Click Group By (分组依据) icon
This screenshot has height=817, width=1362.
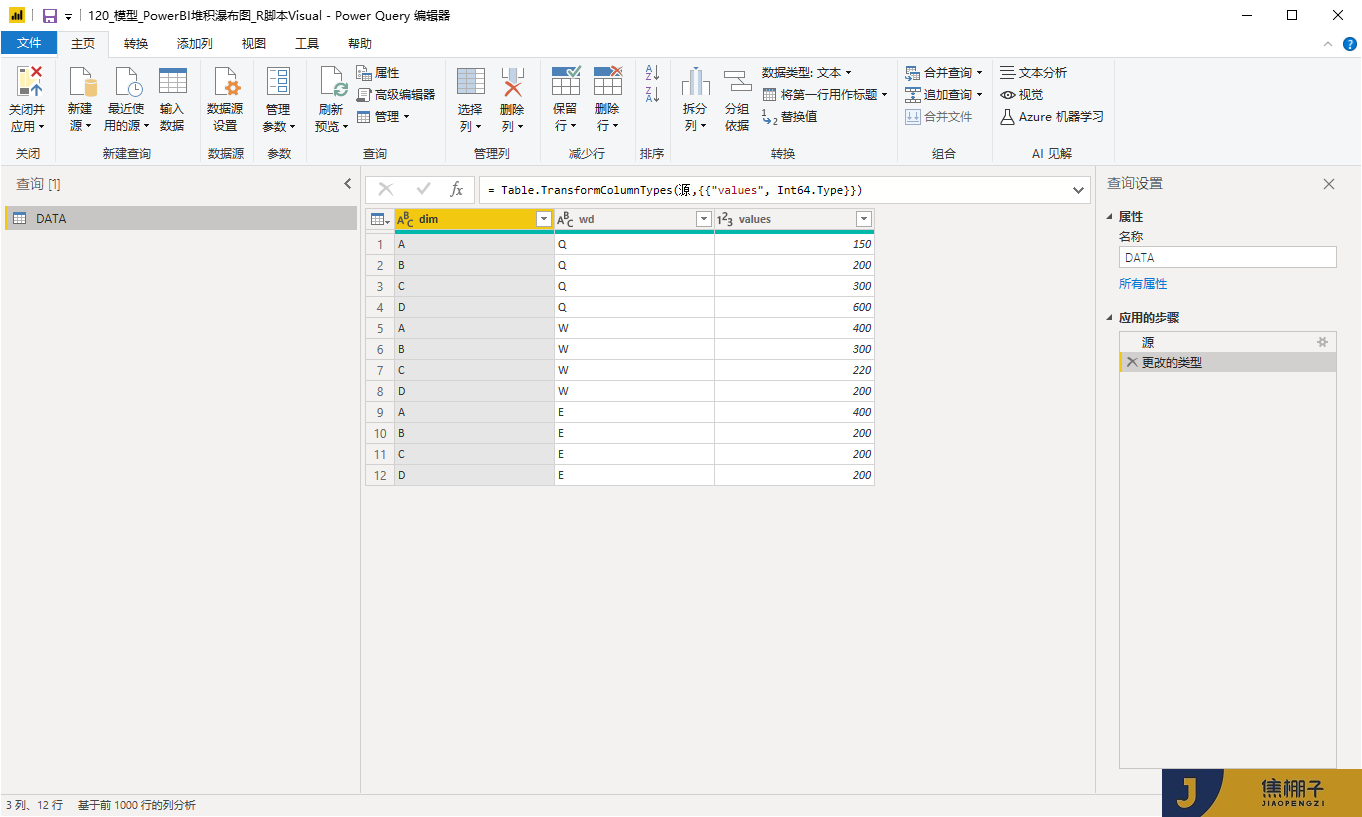(737, 82)
